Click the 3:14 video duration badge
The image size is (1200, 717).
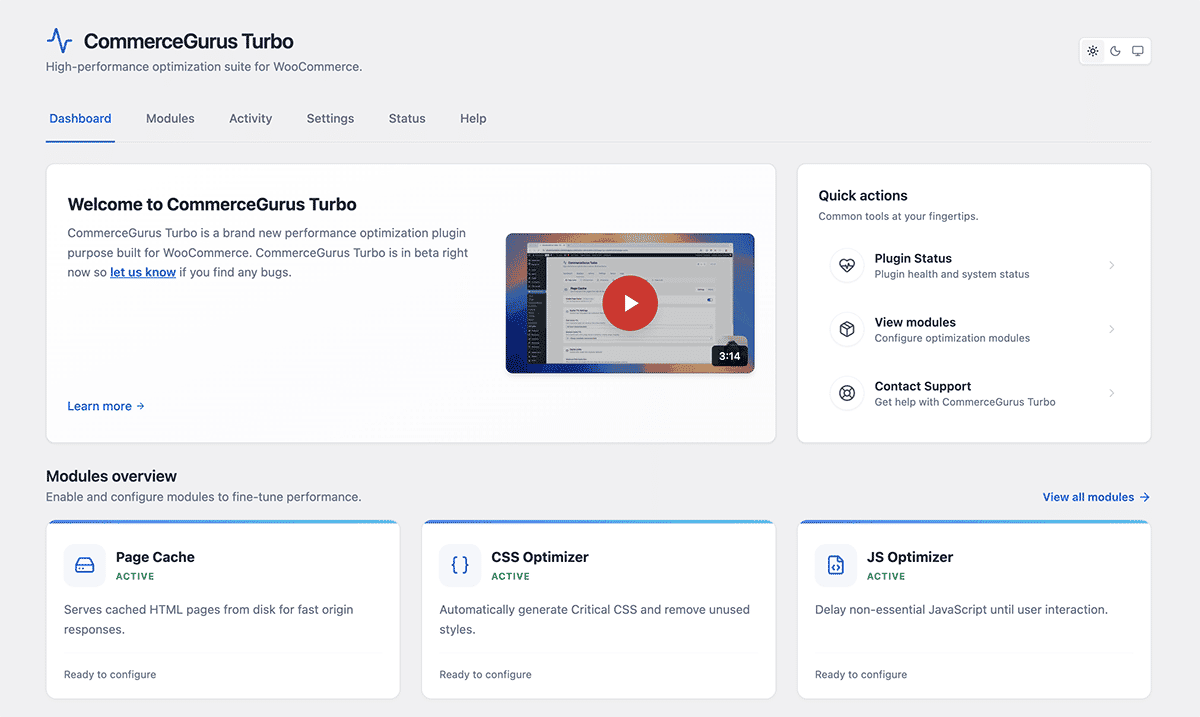pyautogui.click(x=729, y=356)
